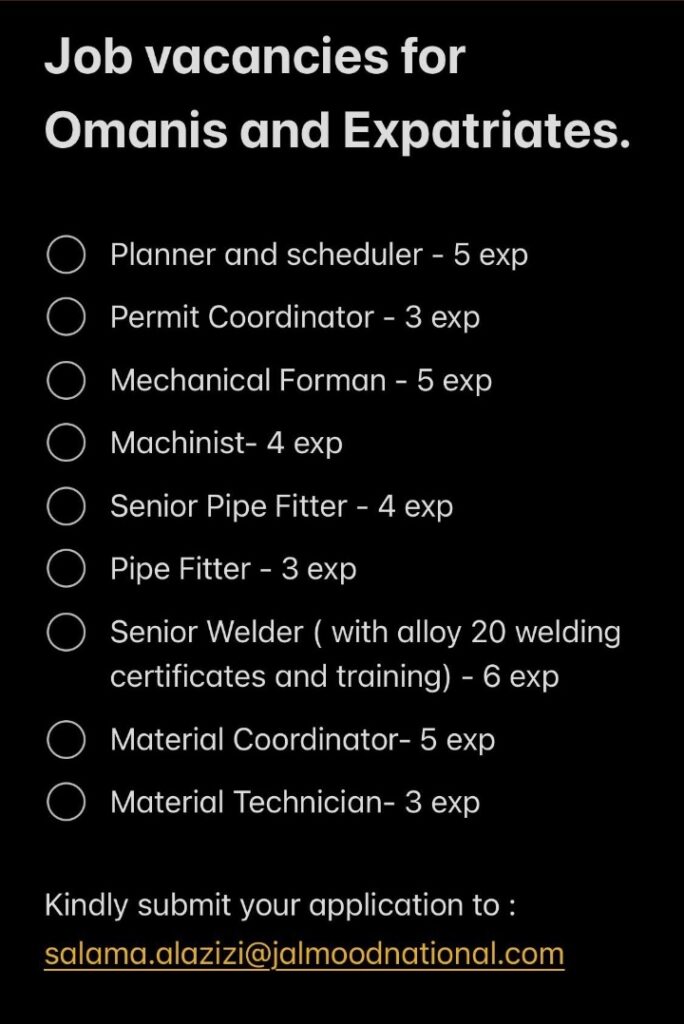This screenshot has height=1024, width=684.
Task: Select the Pipe Fitter checkbox circle
Action: 66,570
